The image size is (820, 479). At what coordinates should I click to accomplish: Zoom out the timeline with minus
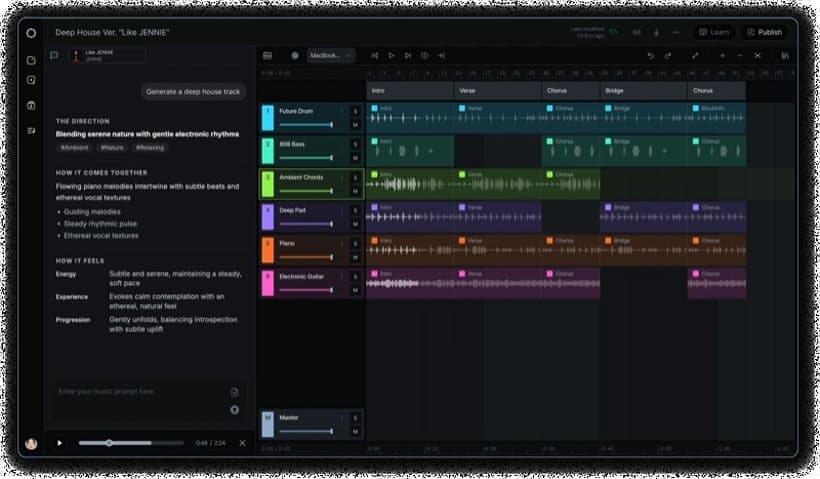(x=740, y=55)
